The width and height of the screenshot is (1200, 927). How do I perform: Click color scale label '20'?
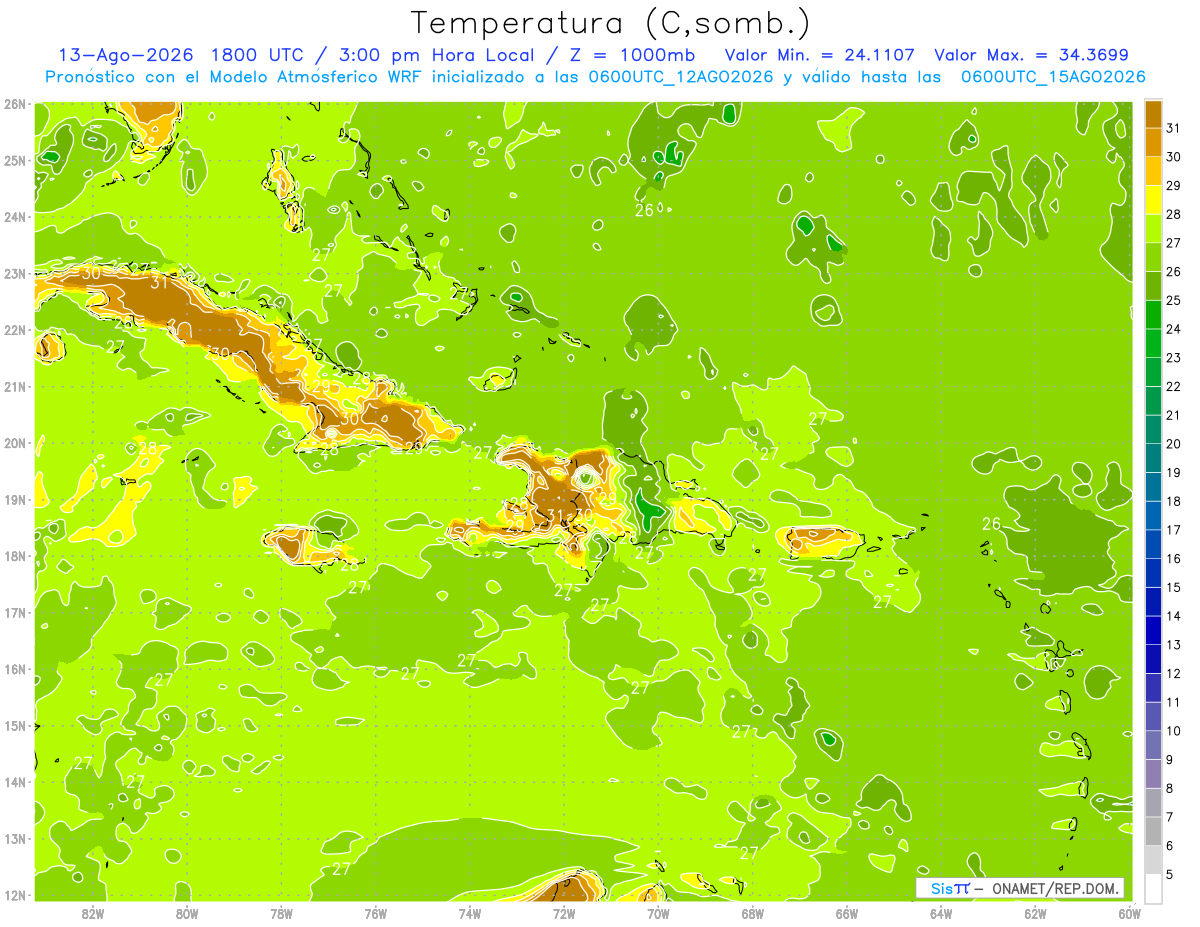[x=1174, y=444]
